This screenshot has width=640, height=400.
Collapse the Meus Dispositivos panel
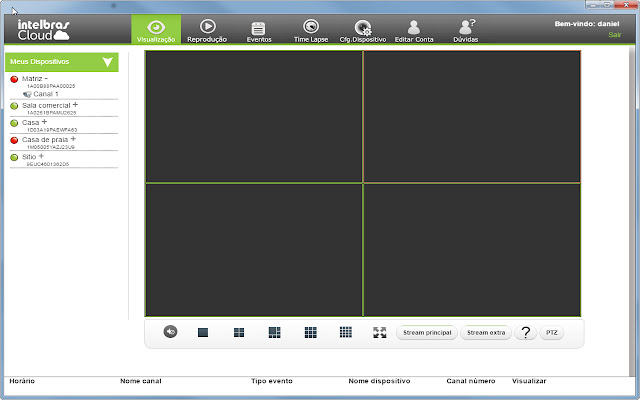[x=107, y=62]
